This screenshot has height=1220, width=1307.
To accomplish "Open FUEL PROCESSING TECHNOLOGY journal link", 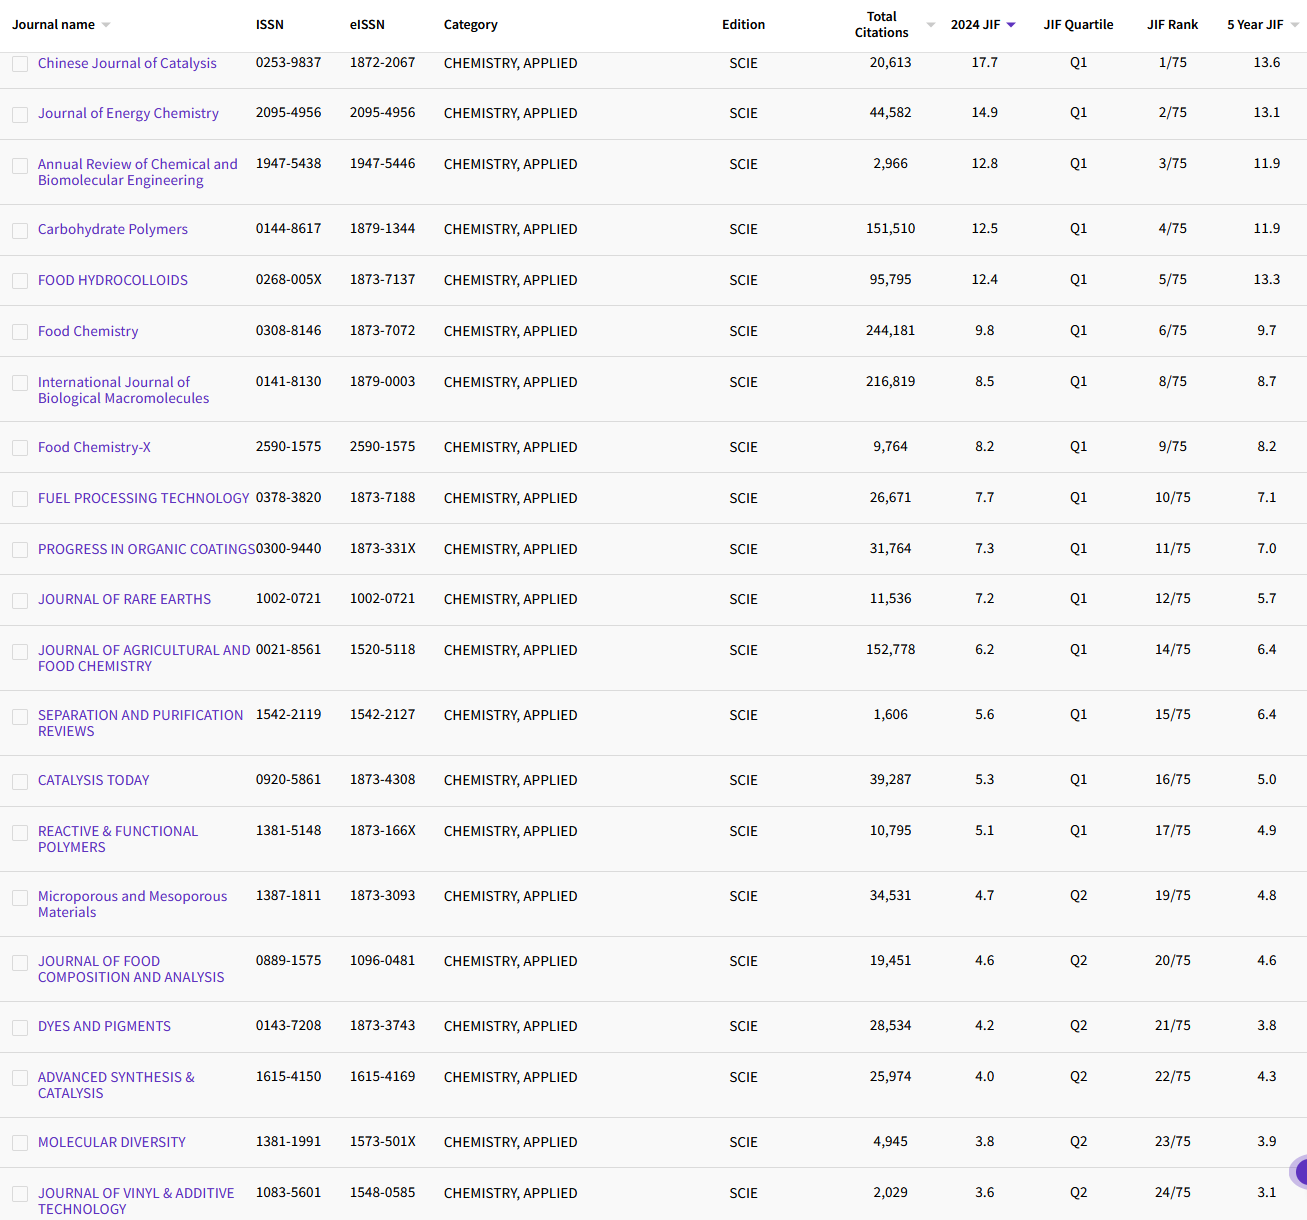I will 143,498.
